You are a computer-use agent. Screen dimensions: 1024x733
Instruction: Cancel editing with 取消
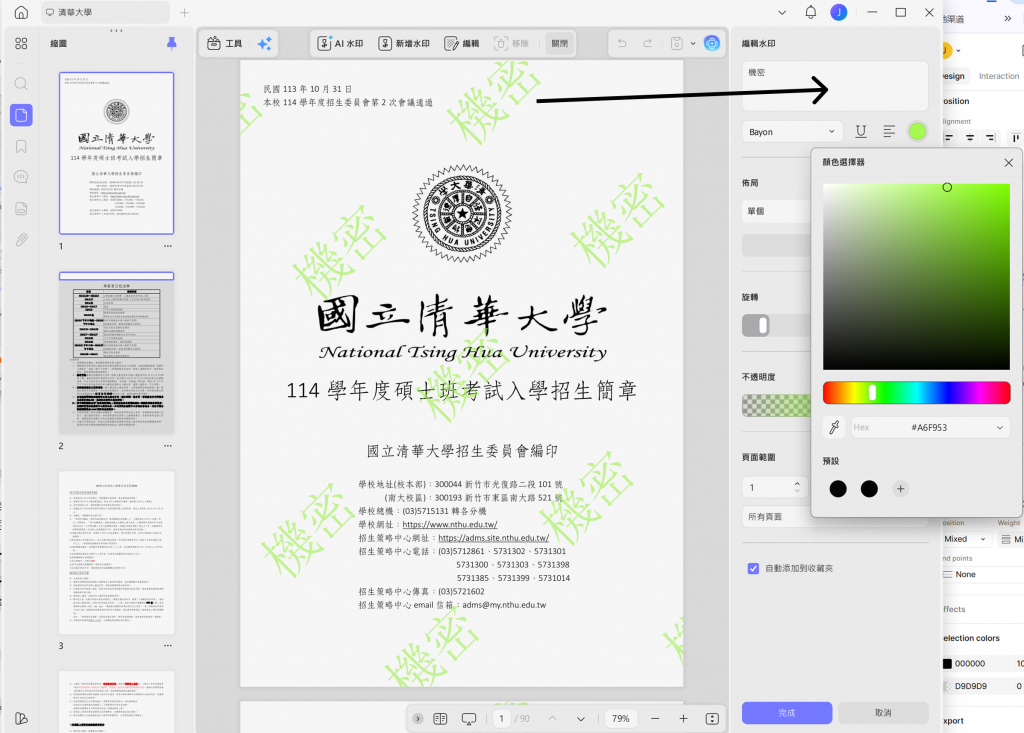883,713
